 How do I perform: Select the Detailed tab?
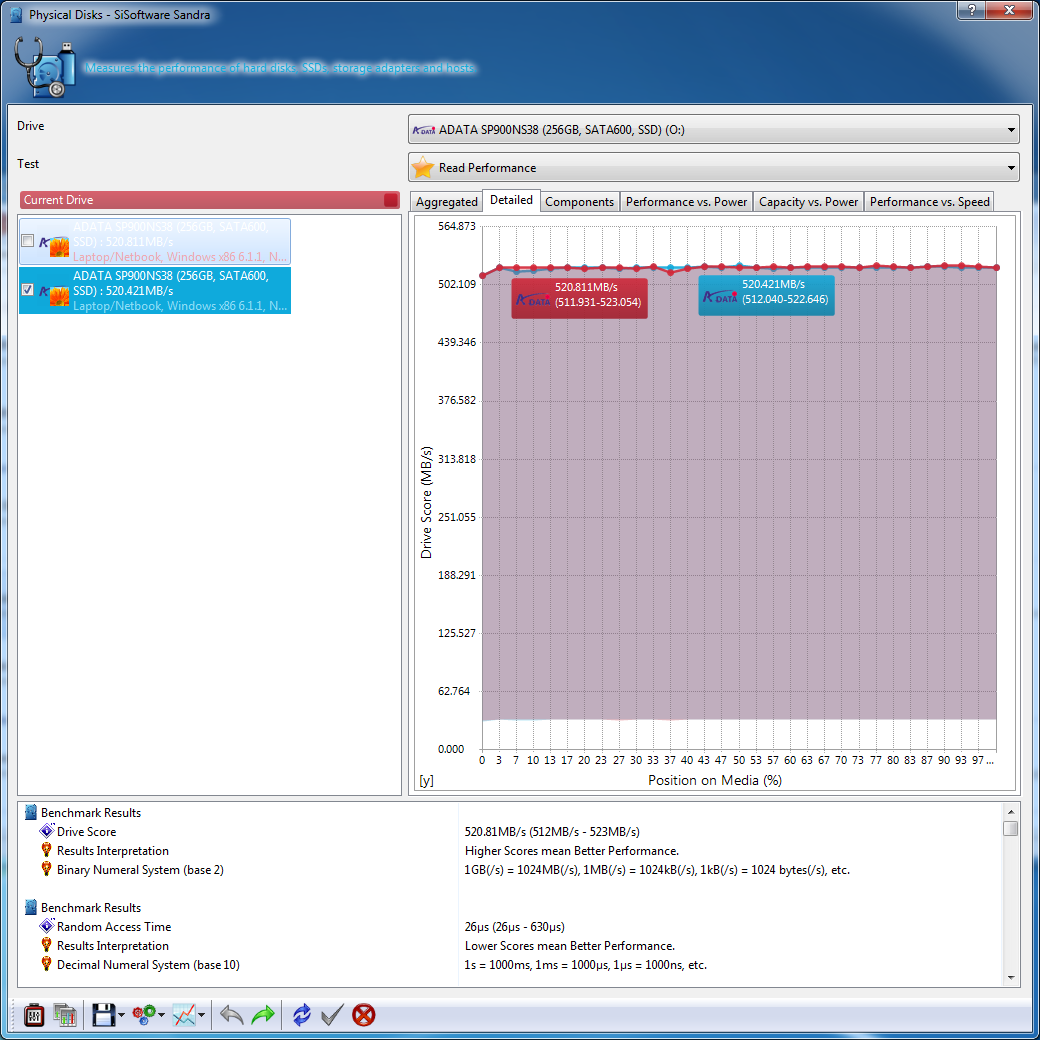511,200
